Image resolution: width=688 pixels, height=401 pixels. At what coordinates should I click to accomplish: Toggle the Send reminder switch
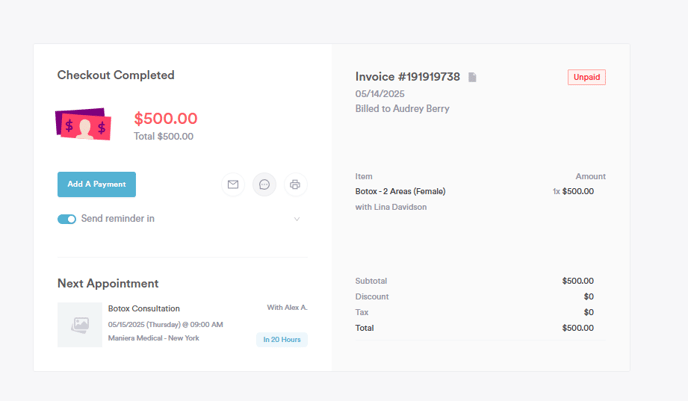67,219
